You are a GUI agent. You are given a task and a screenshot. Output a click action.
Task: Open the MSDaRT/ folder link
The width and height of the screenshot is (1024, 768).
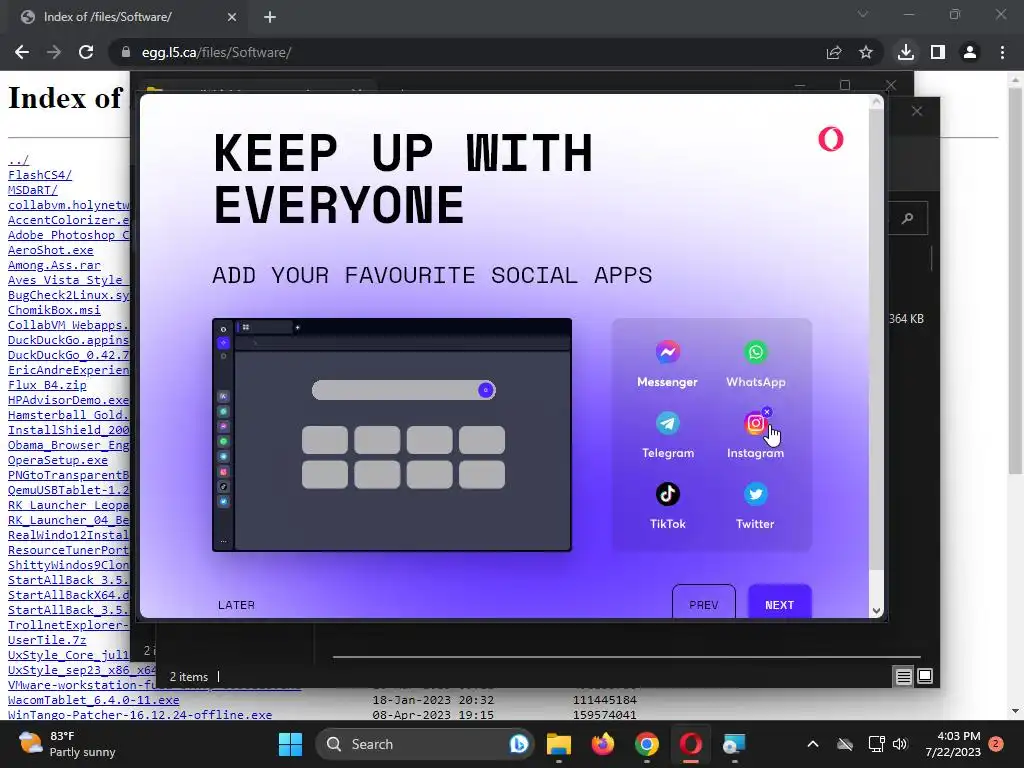coord(33,190)
